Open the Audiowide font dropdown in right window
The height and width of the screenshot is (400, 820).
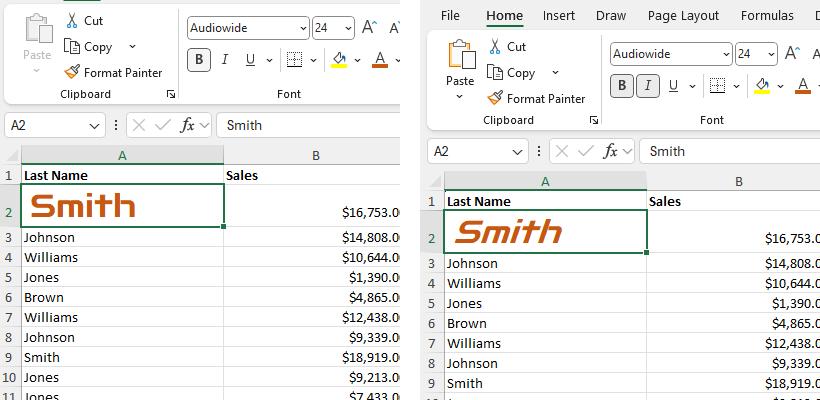(x=725, y=54)
